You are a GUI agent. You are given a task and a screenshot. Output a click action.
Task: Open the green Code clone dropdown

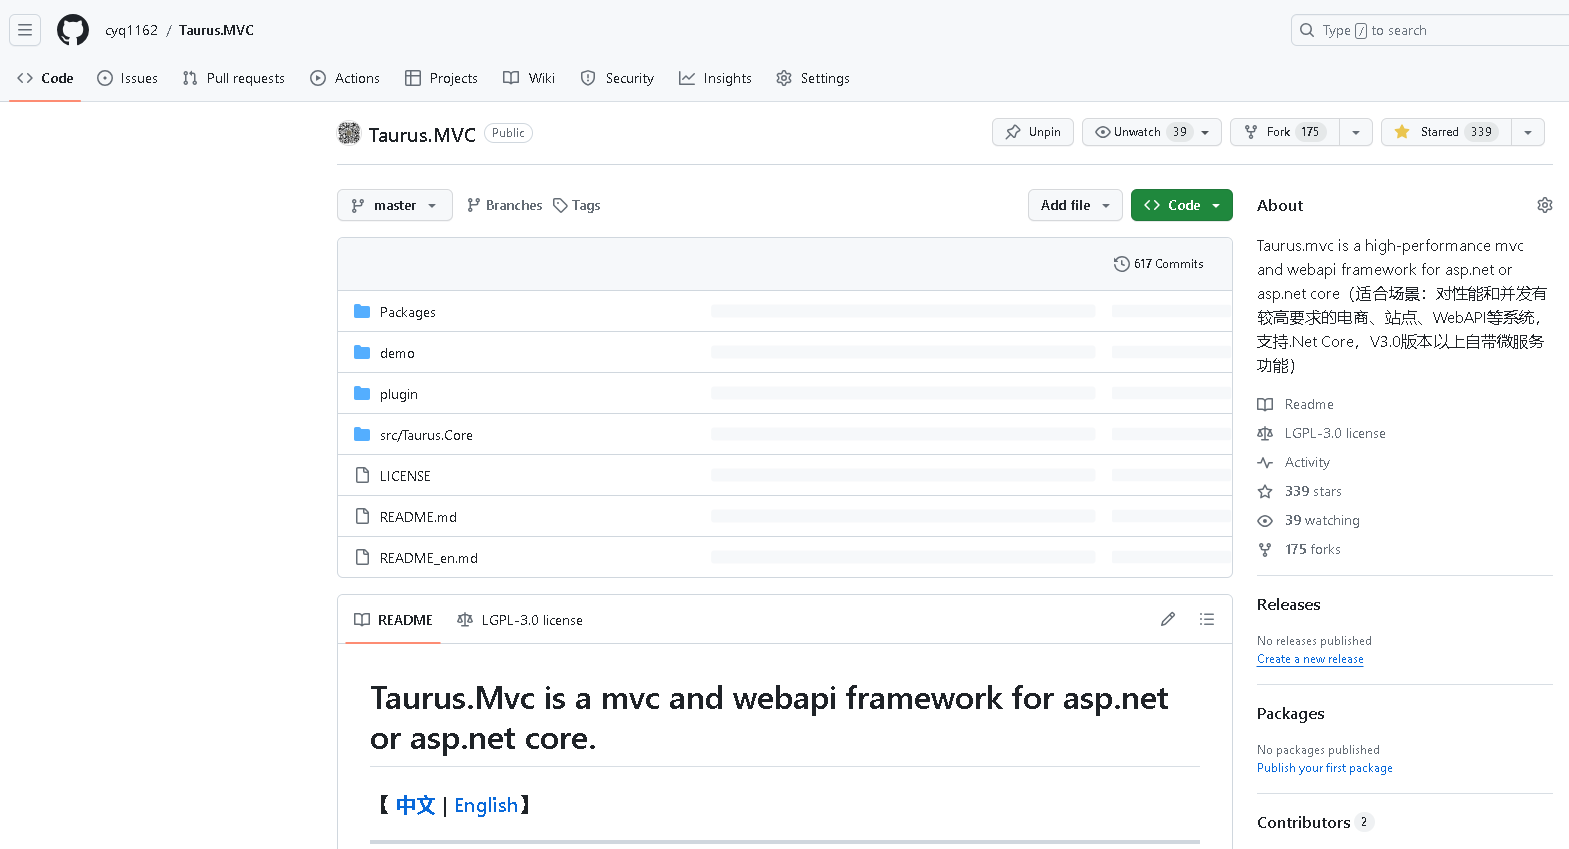(1182, 205)
